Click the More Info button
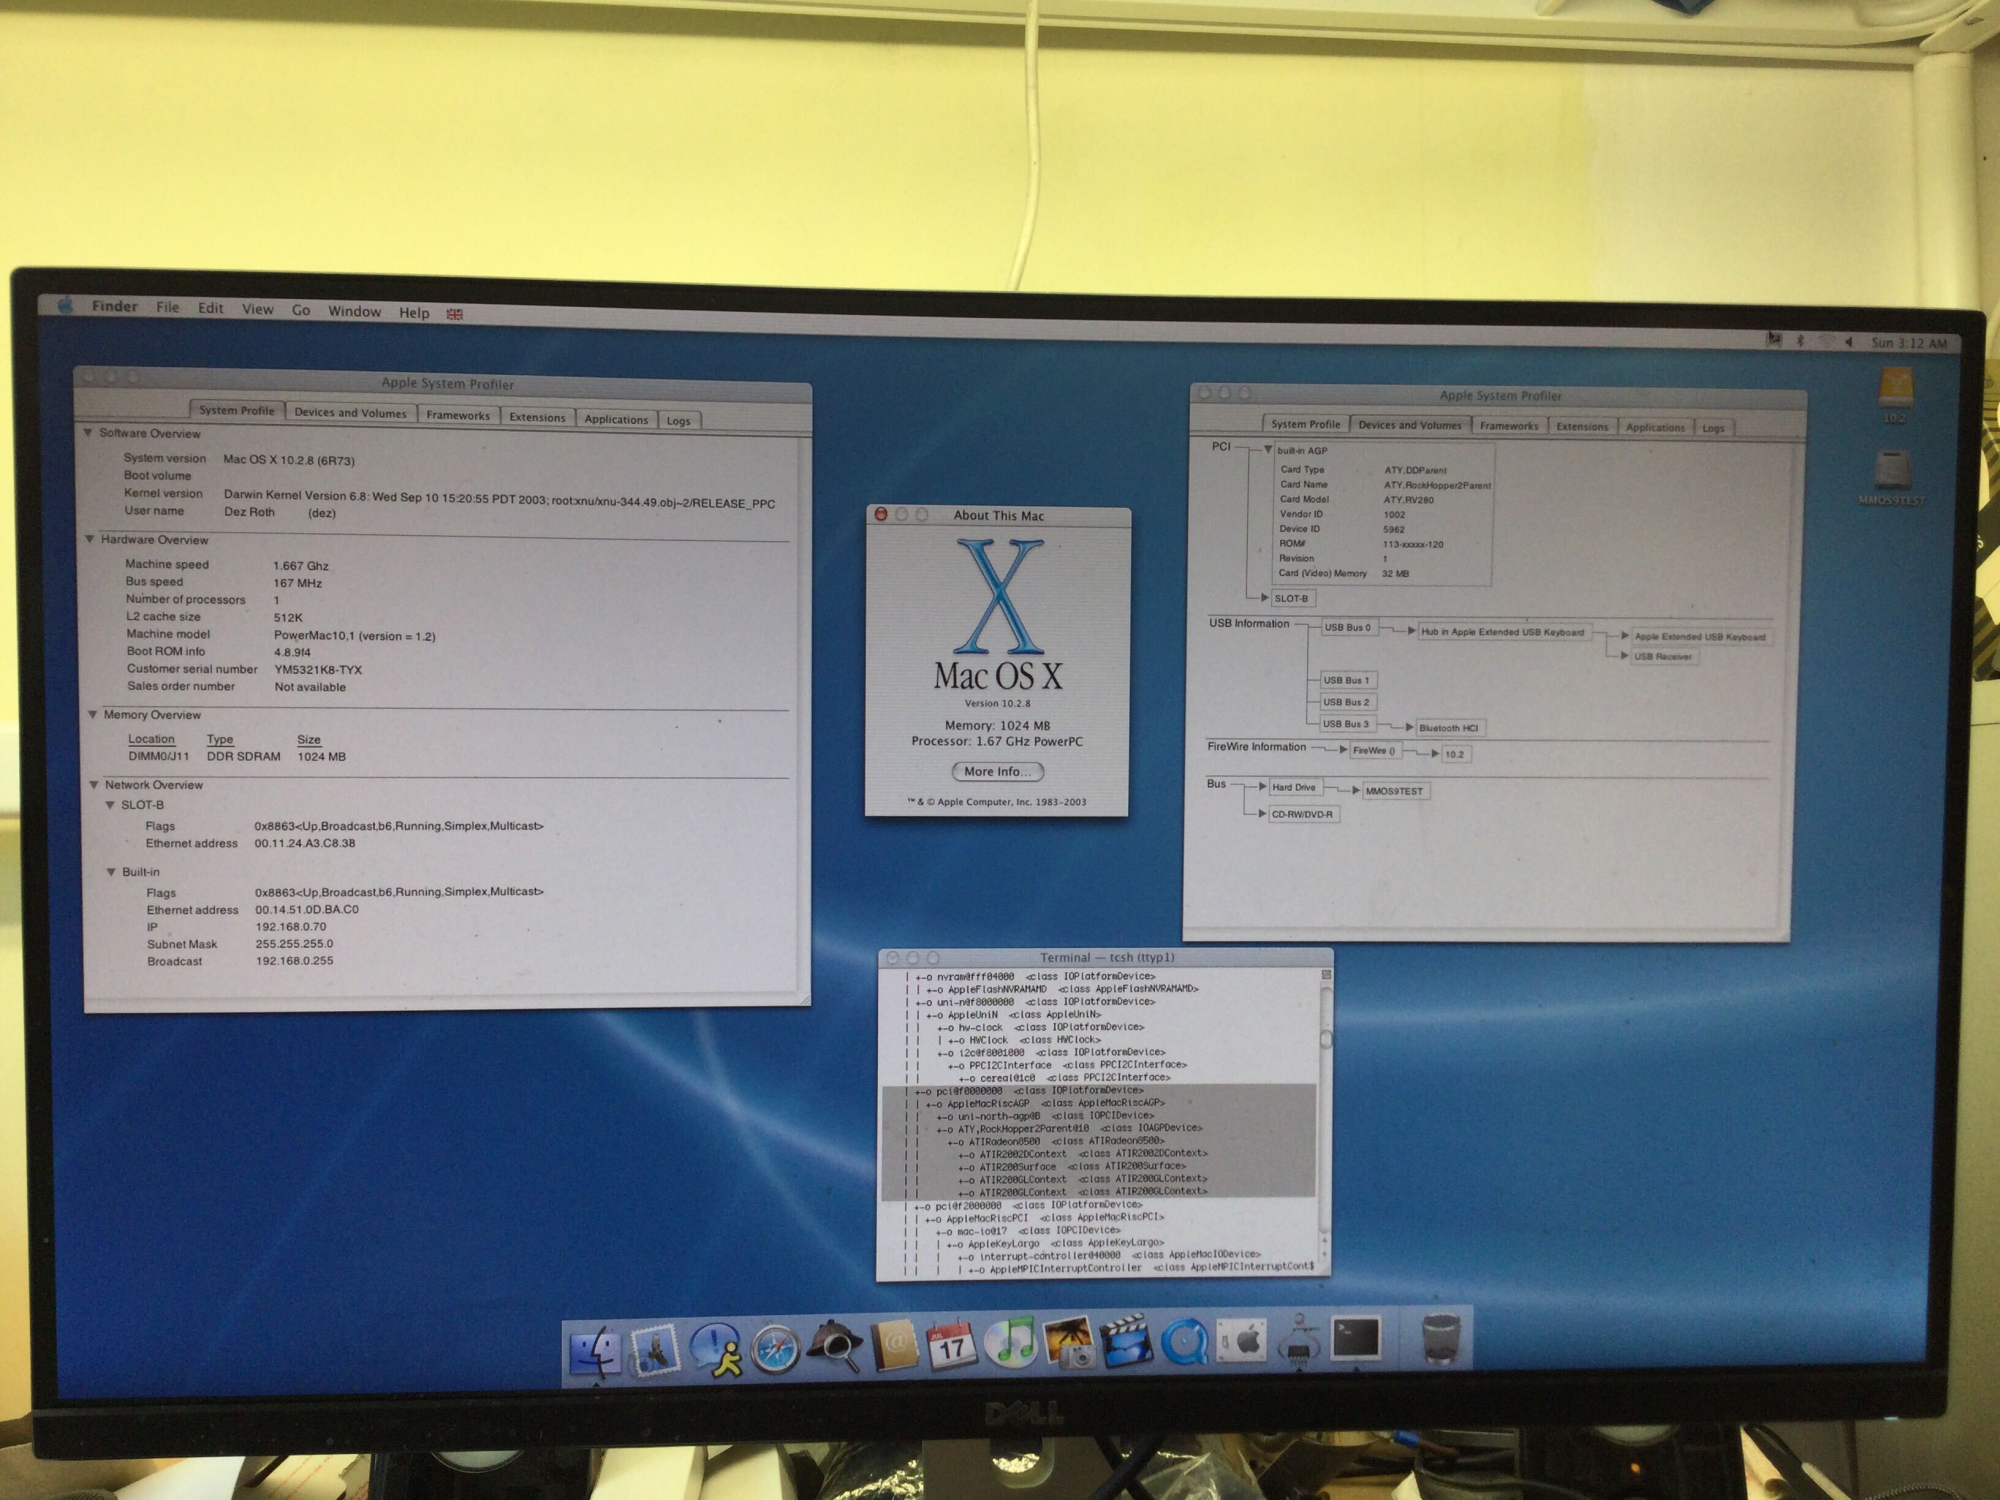Viewport: 2000px width, 1500px height. tap(997, 771)
